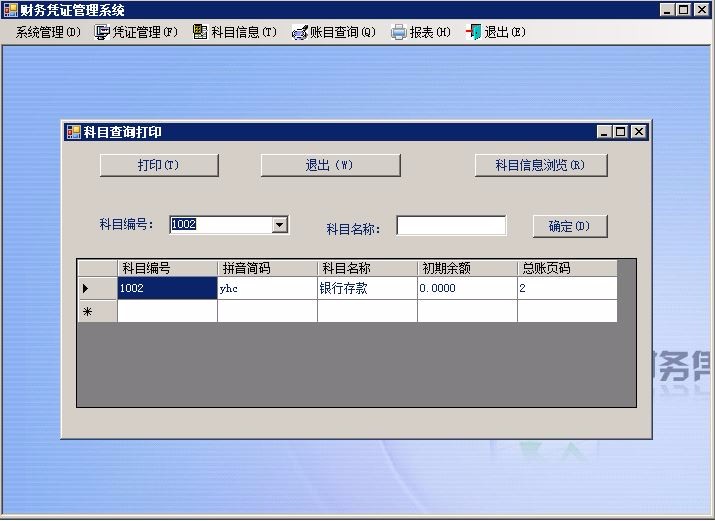Open the 账目查询(Q) menu
Viewport: 715px width, 521px height.
334,32
